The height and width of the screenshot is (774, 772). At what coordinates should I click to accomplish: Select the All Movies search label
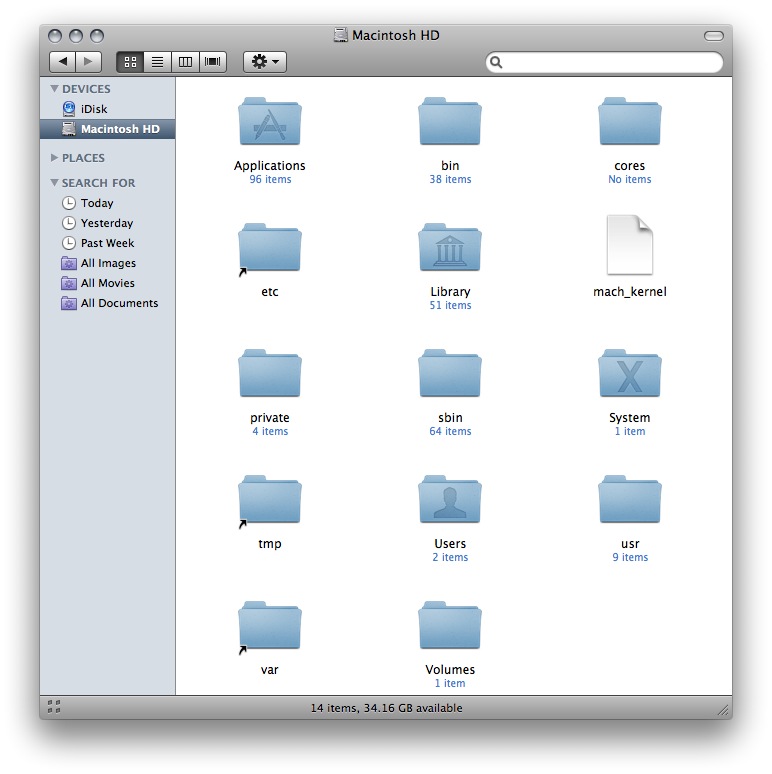click(x=108, y=283)
